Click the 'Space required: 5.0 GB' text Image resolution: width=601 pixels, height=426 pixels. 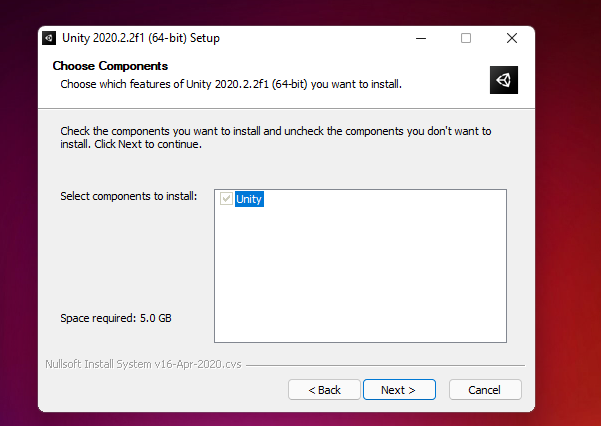116,318
